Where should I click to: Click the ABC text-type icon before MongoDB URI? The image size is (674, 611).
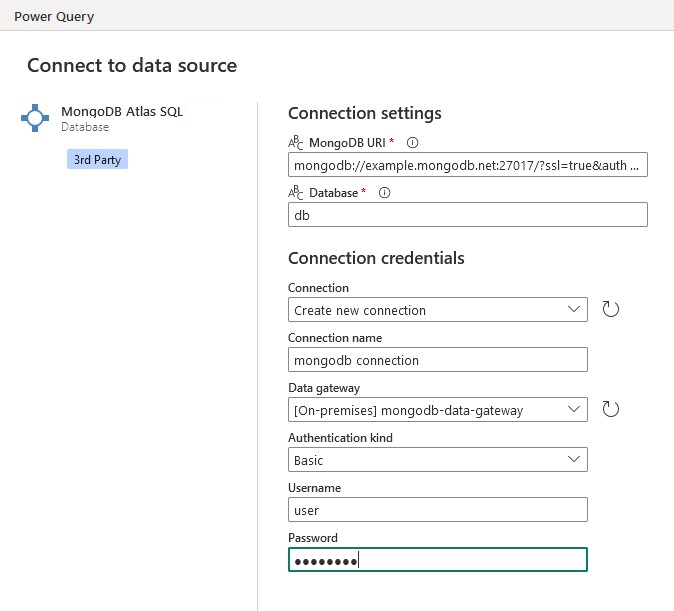click(295, 142)
